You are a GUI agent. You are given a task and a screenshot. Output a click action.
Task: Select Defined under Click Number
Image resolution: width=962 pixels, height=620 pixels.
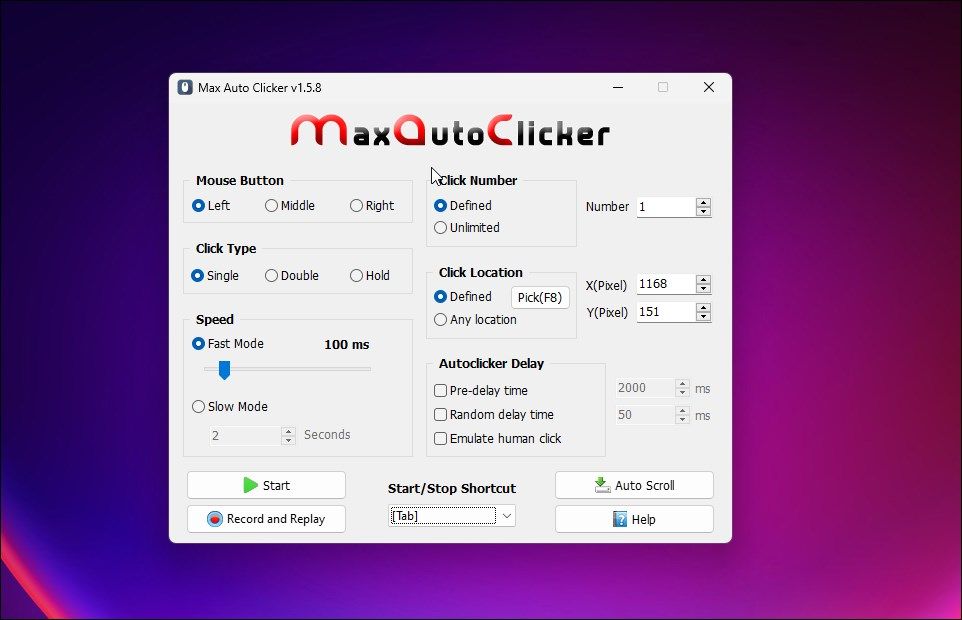click(x=463, y=205)
